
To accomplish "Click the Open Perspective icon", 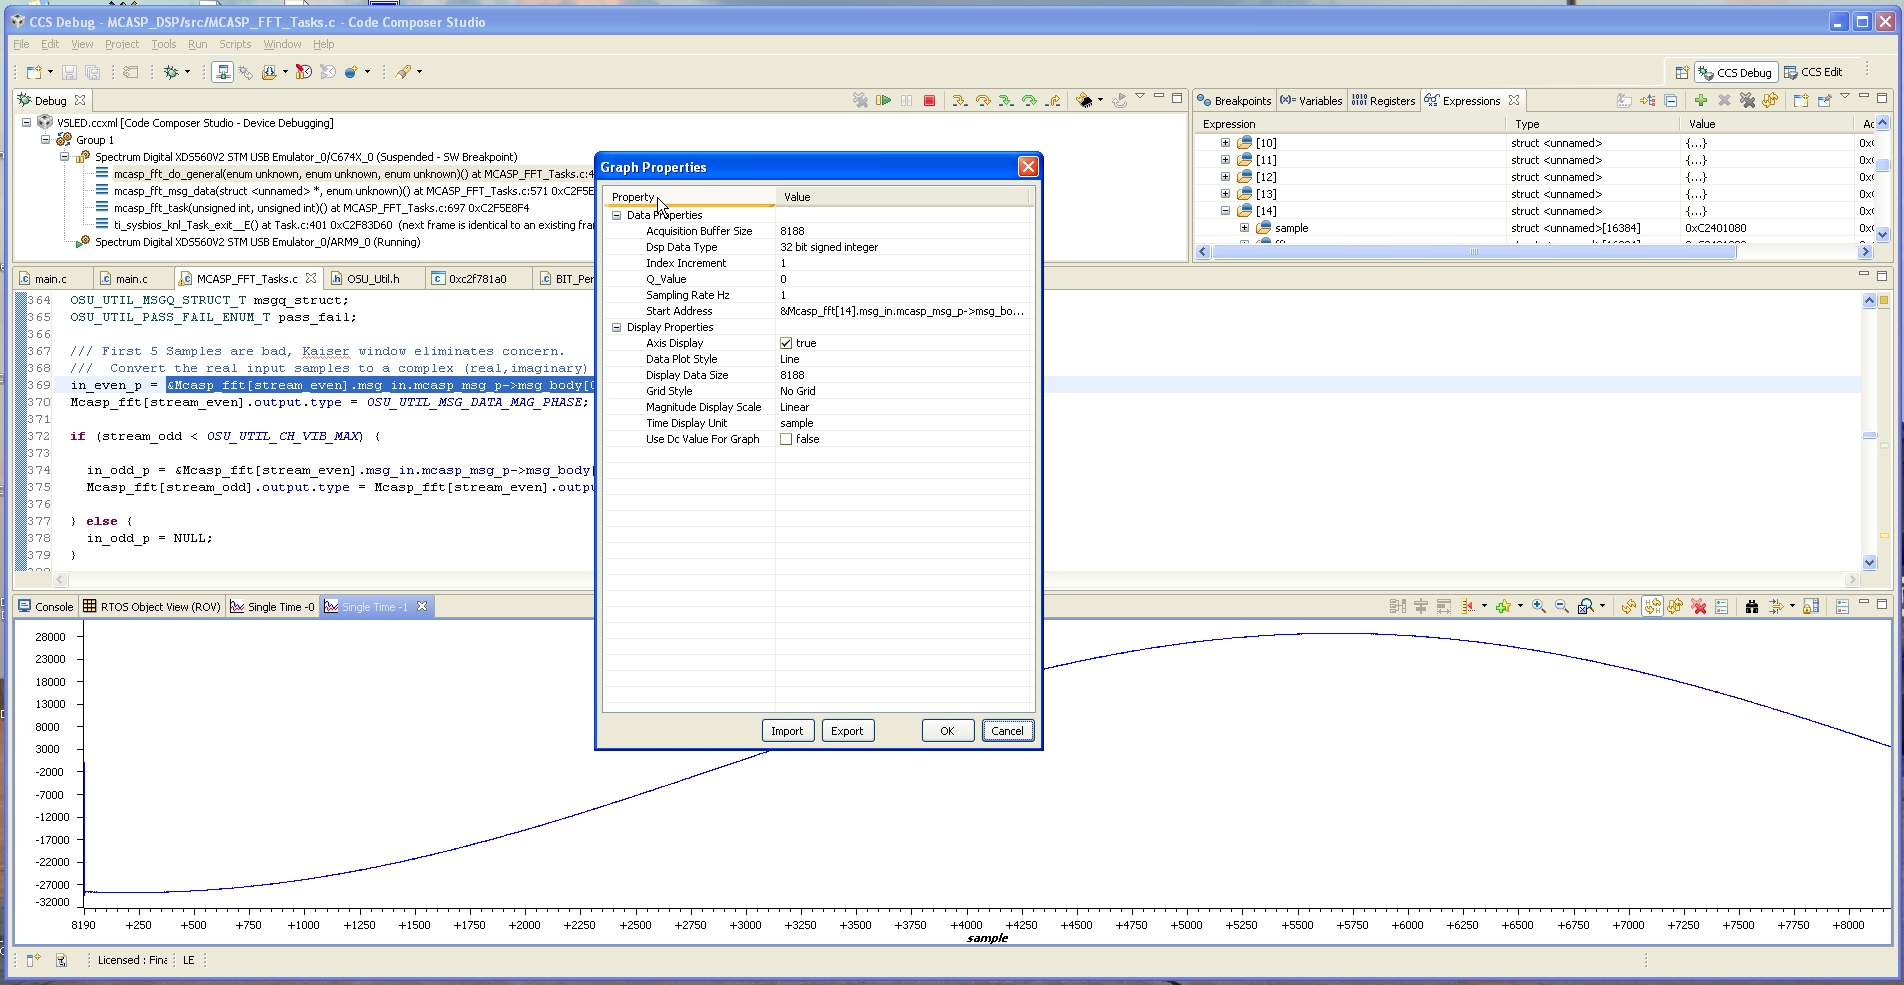I will click(x=1682, y=72).
